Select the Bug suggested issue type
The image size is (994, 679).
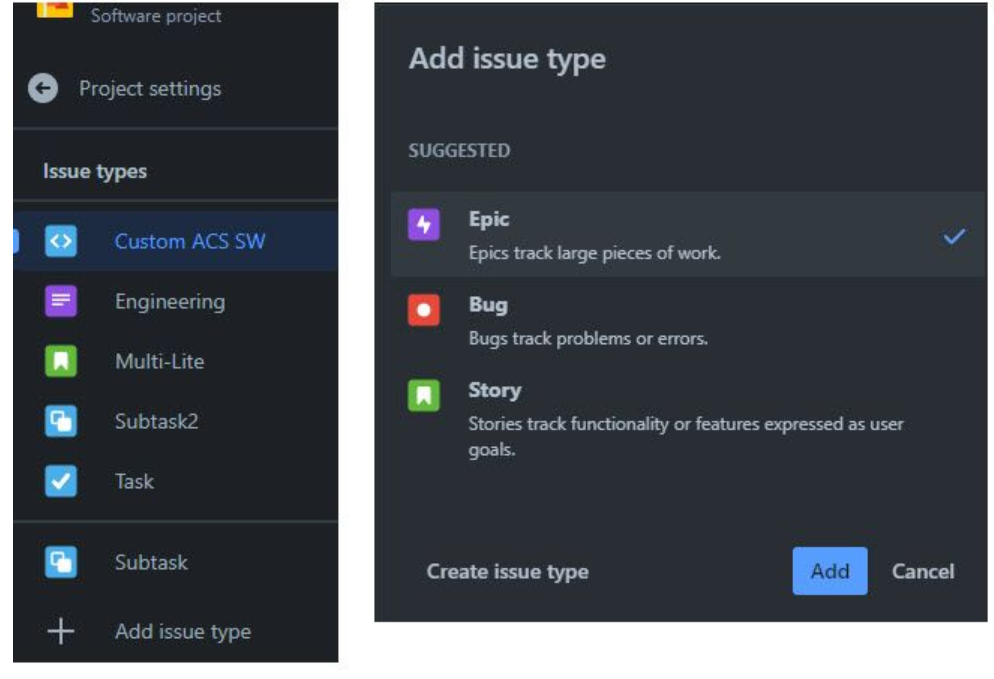(x=688, y=320)
